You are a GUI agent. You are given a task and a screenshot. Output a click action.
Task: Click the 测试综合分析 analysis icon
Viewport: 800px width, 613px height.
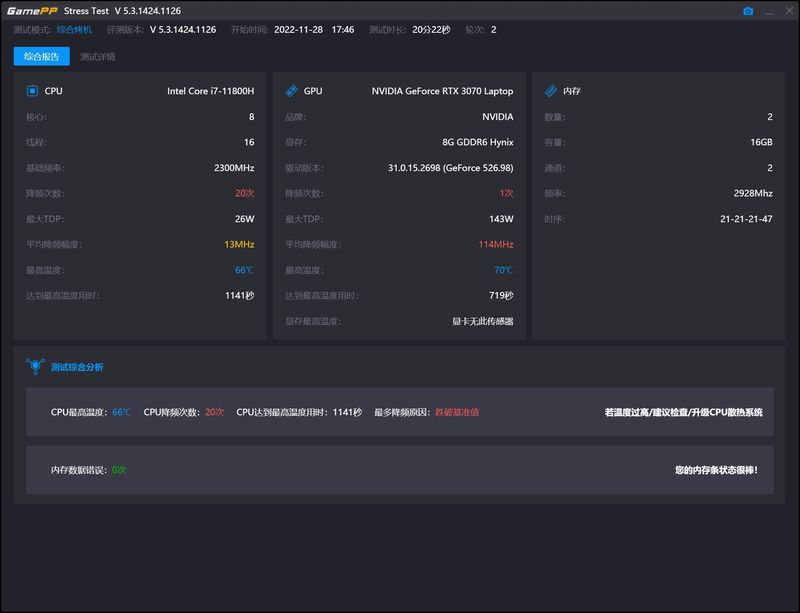(x=35, y=366)
